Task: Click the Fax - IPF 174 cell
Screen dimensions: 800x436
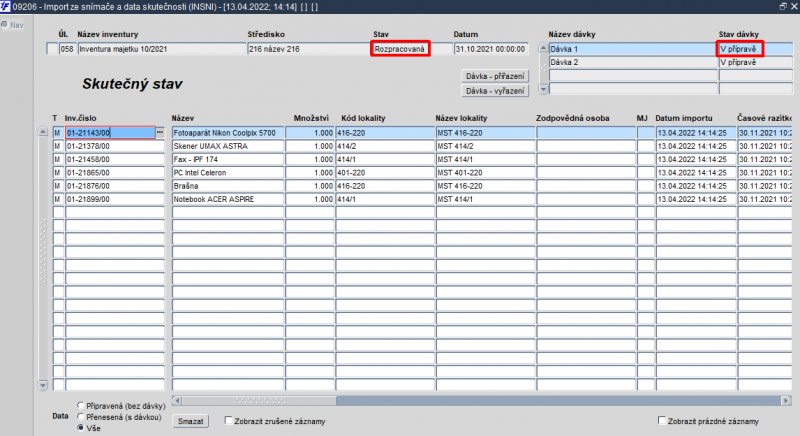Action: pos(228,159)
